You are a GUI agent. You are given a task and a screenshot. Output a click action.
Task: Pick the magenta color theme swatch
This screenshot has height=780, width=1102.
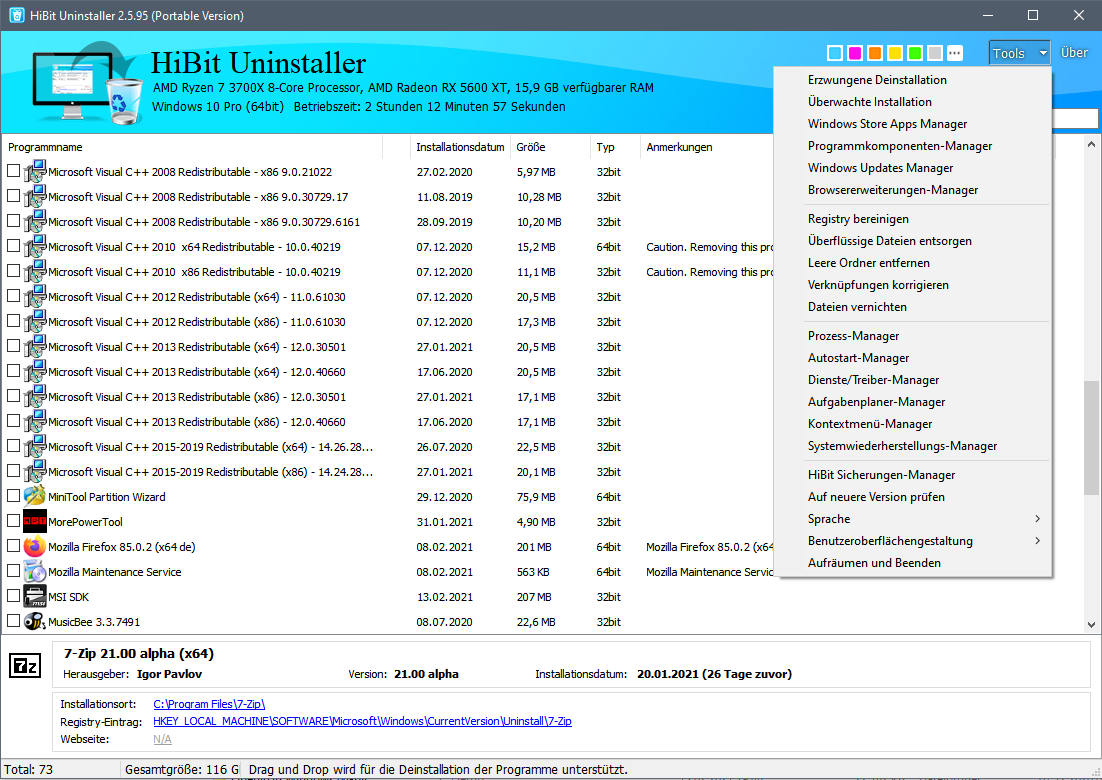pyautogui.click(x=855, y=53)
